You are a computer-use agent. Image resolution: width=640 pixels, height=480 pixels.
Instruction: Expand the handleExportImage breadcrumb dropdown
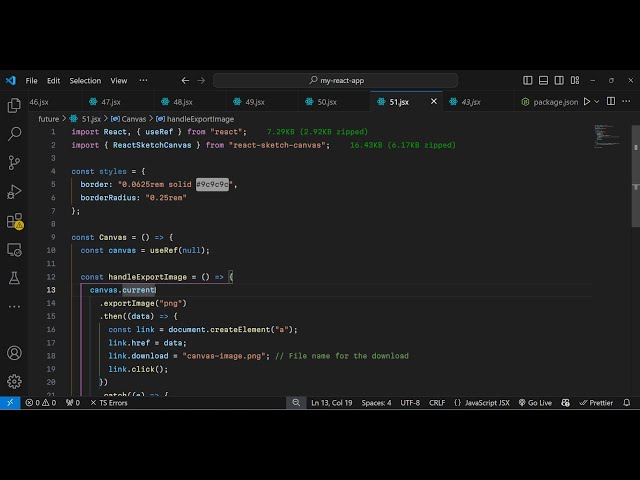(x=199, y=118)
